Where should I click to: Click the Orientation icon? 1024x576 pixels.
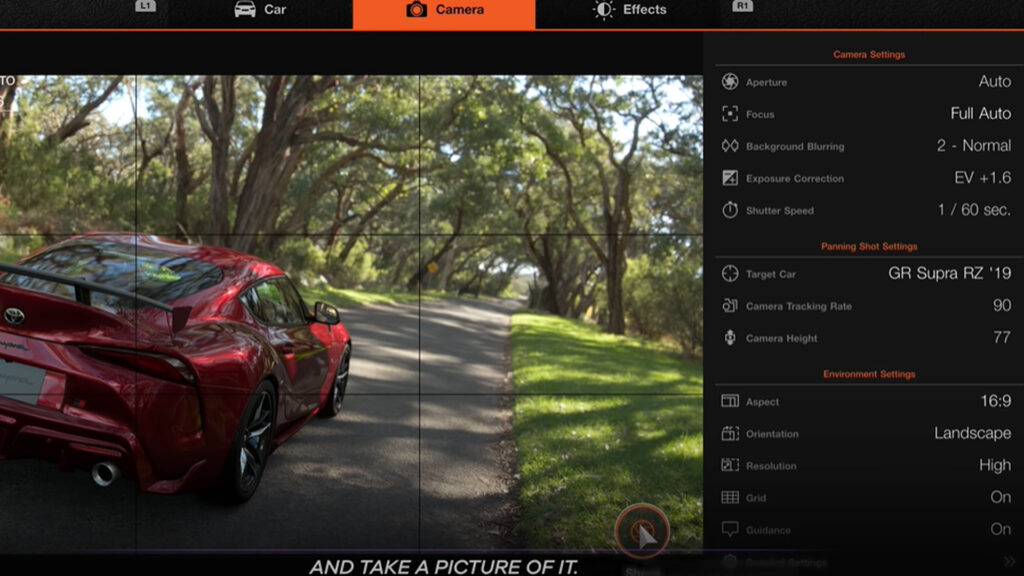point(729,433)
